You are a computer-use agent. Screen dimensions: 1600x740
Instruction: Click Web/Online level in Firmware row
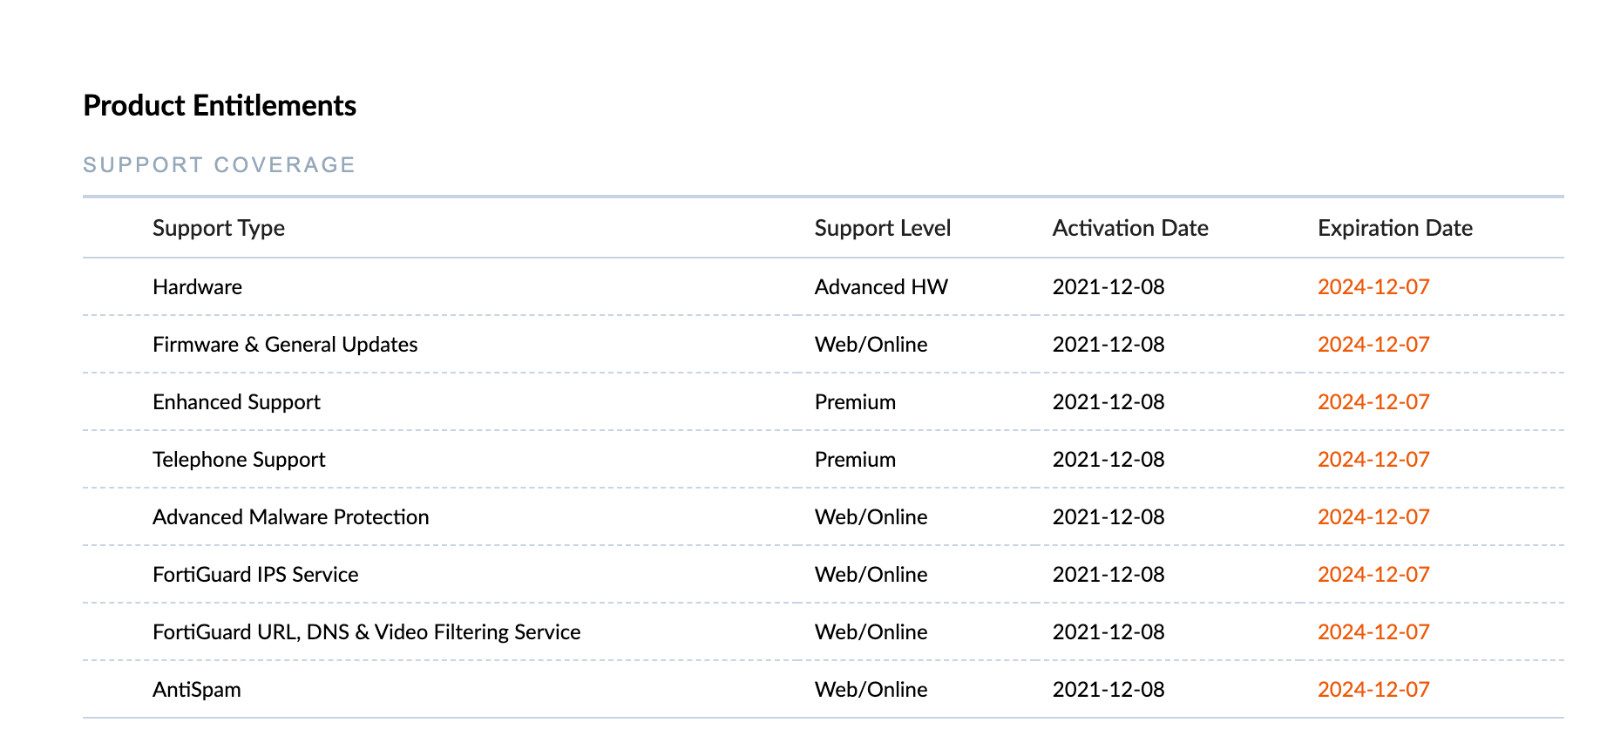pyautogui.click(x=872, y=345)
